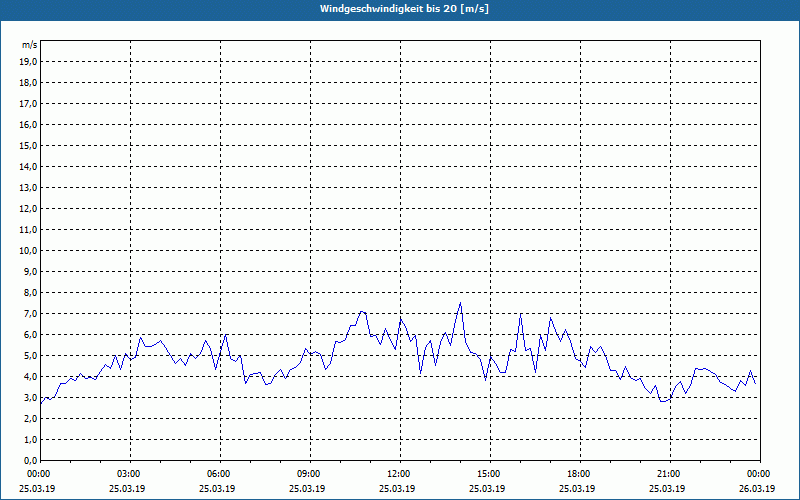Click the m/s unit label
Screen dimensions: 800x500
pyautogui.click(x=30, y=45)
